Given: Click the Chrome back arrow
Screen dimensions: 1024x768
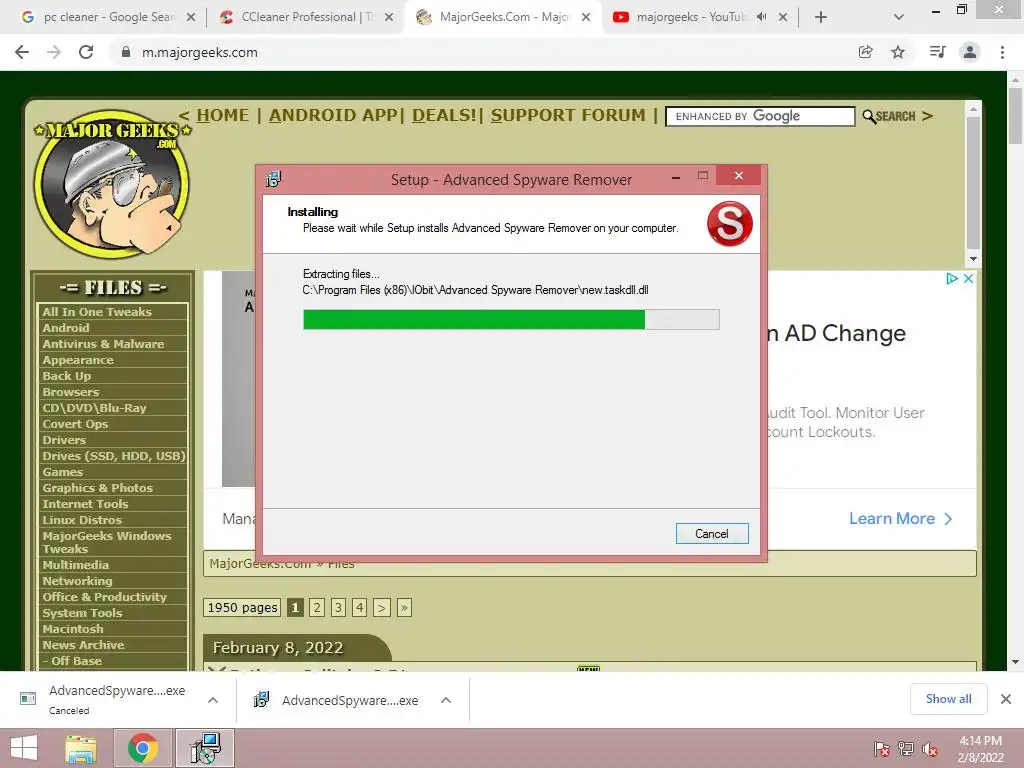Looking at the screenshot, I should tap(22, 52).
